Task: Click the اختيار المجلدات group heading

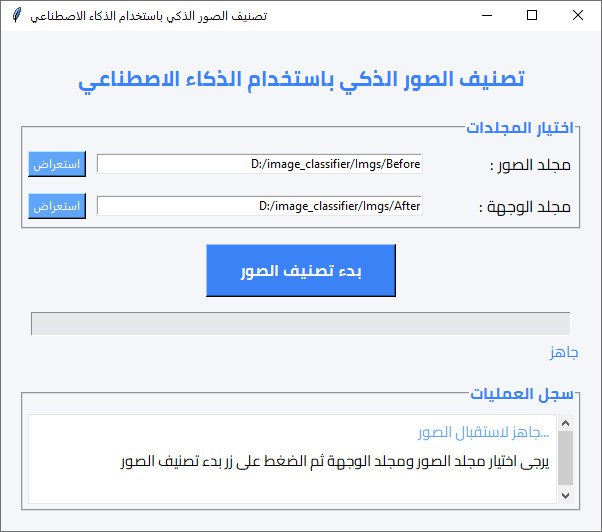Action: [x=520, y=127]
